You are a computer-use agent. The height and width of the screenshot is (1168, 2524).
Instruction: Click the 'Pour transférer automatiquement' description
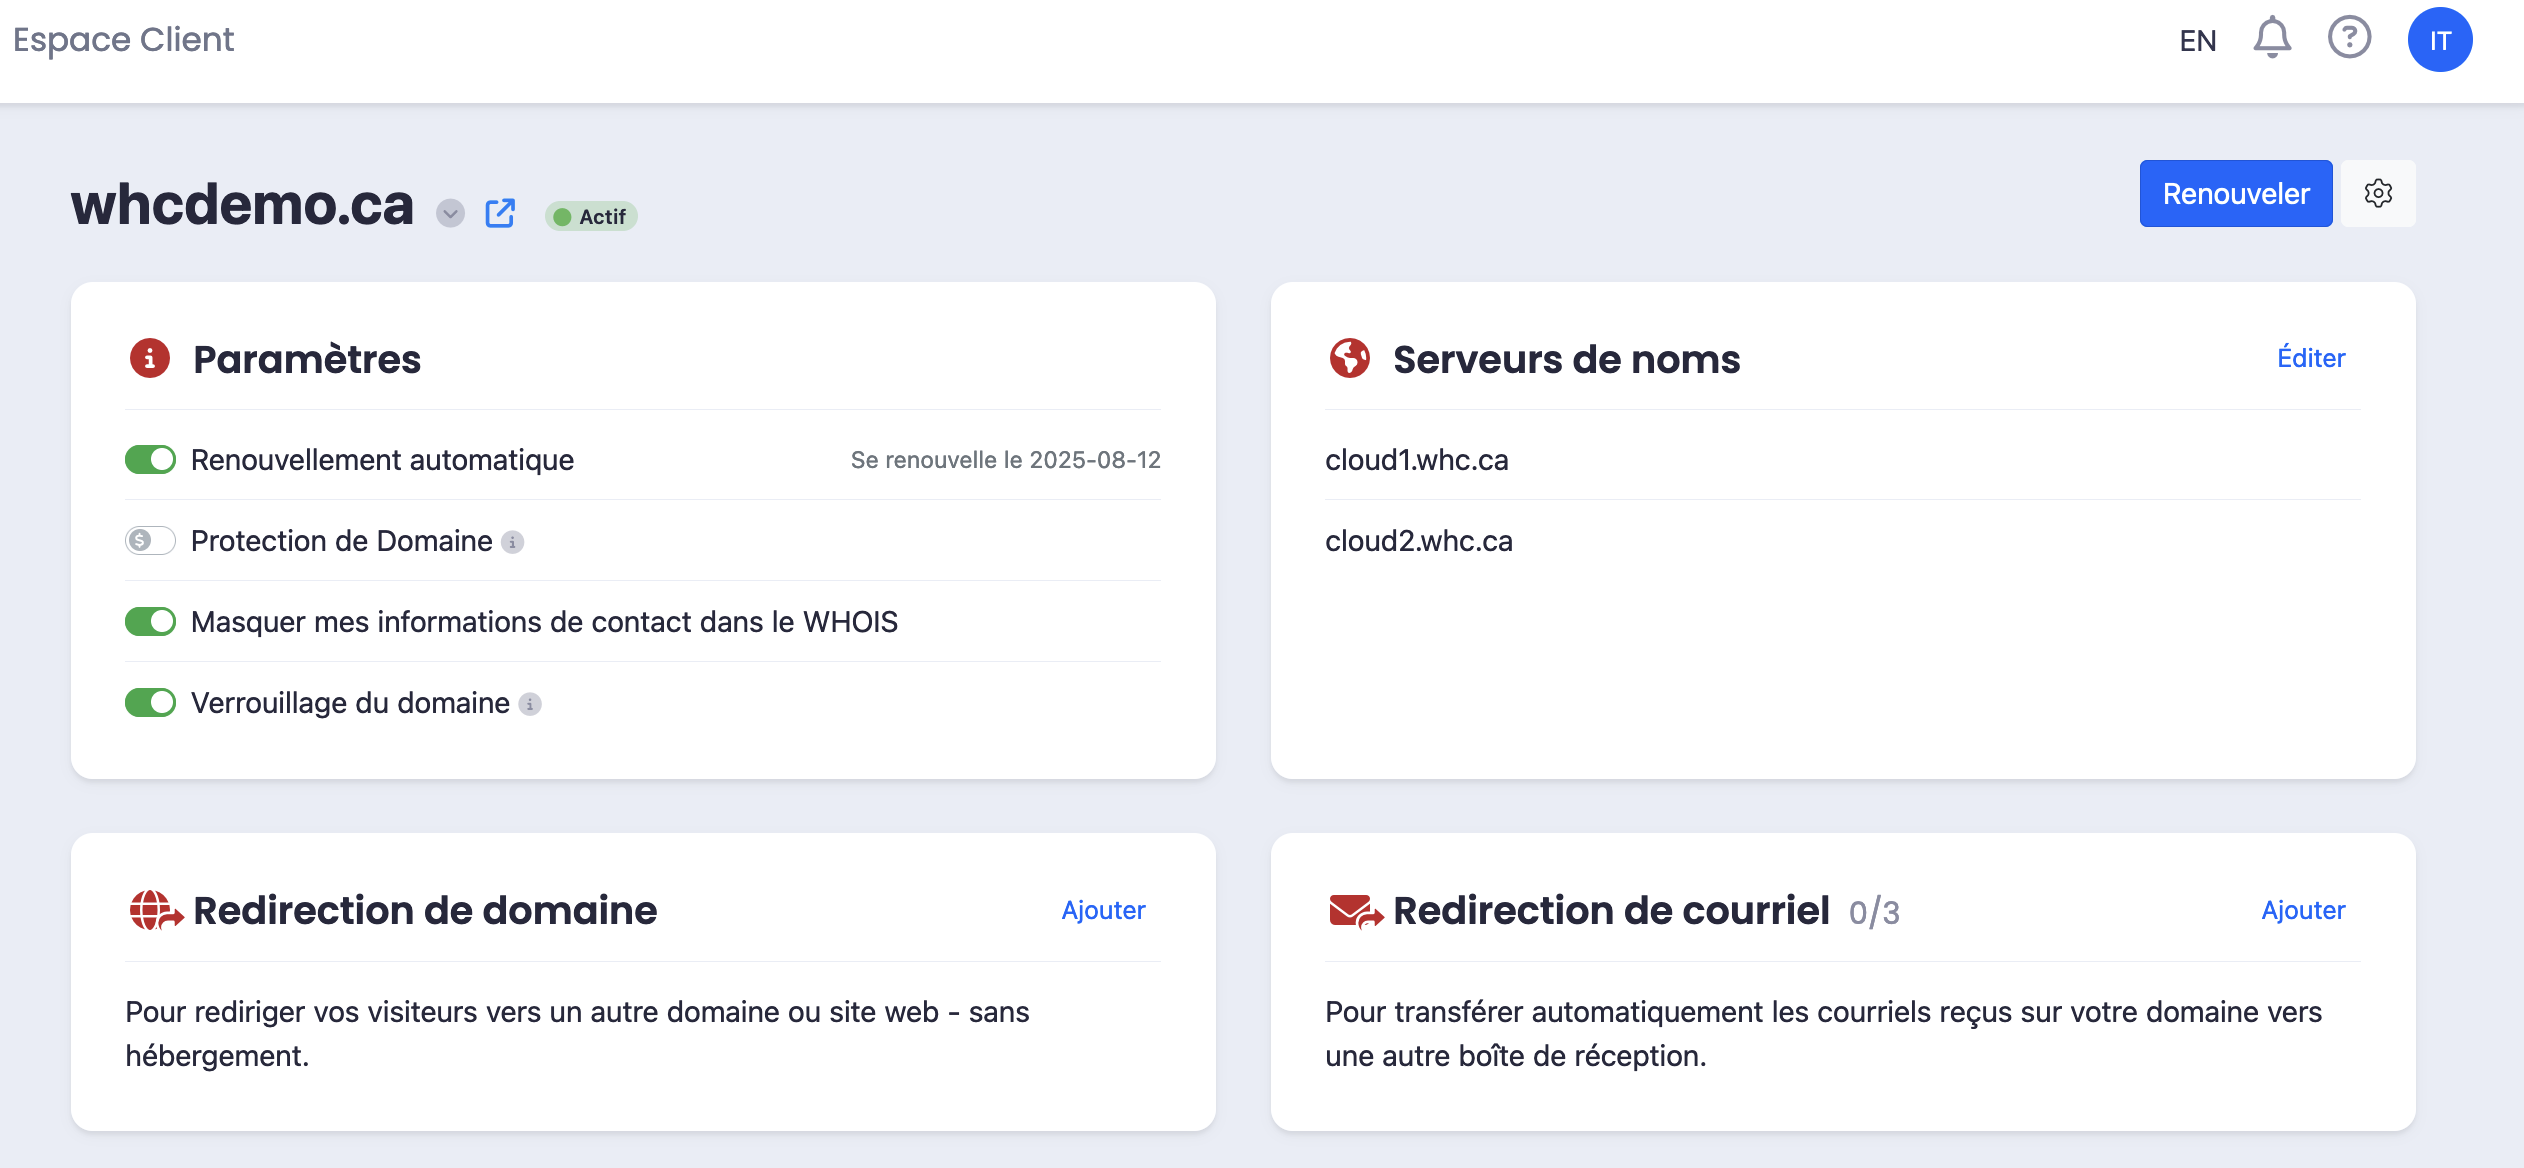1823,1034
